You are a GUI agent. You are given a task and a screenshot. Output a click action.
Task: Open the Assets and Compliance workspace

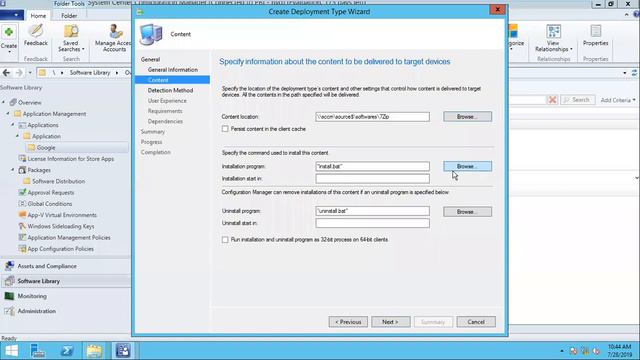click(47, 266)
